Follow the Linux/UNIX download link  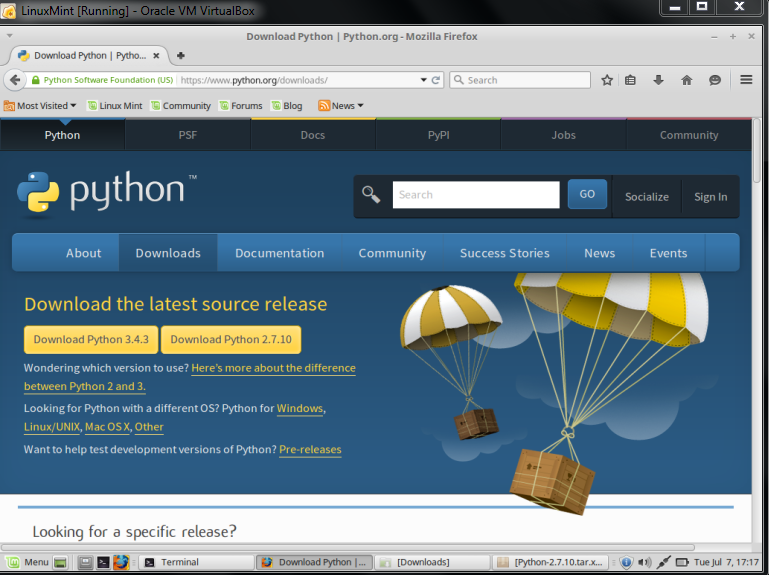pyautogui.click(x=52, y=427)
